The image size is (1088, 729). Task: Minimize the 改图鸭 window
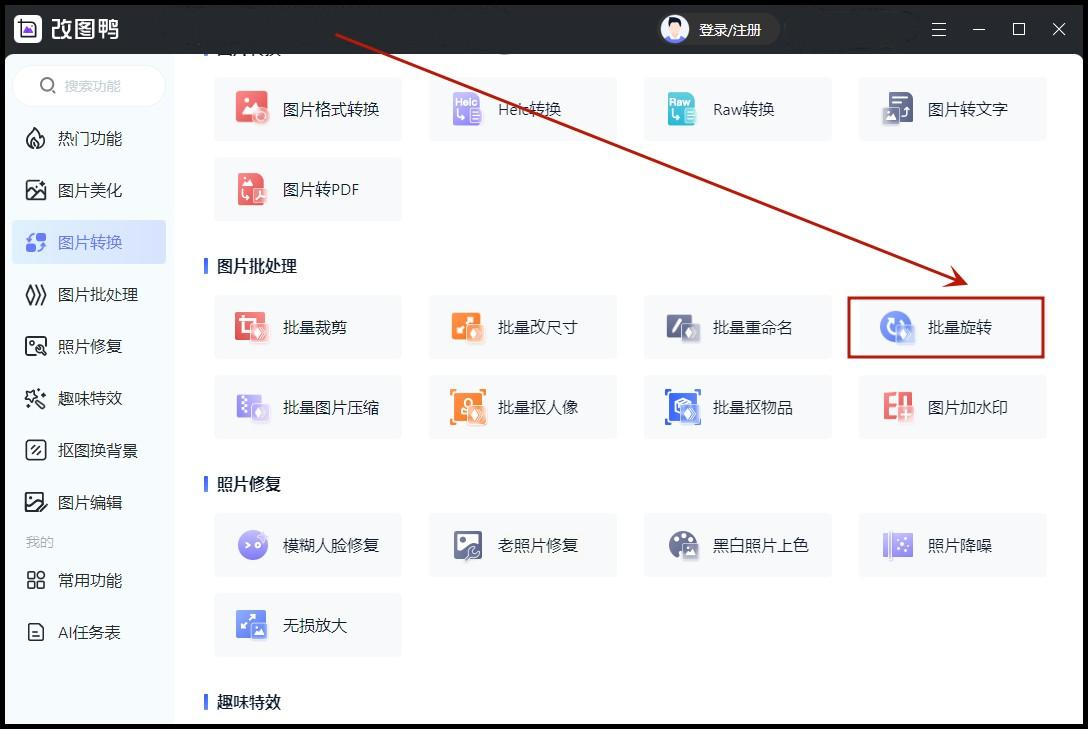979,29
